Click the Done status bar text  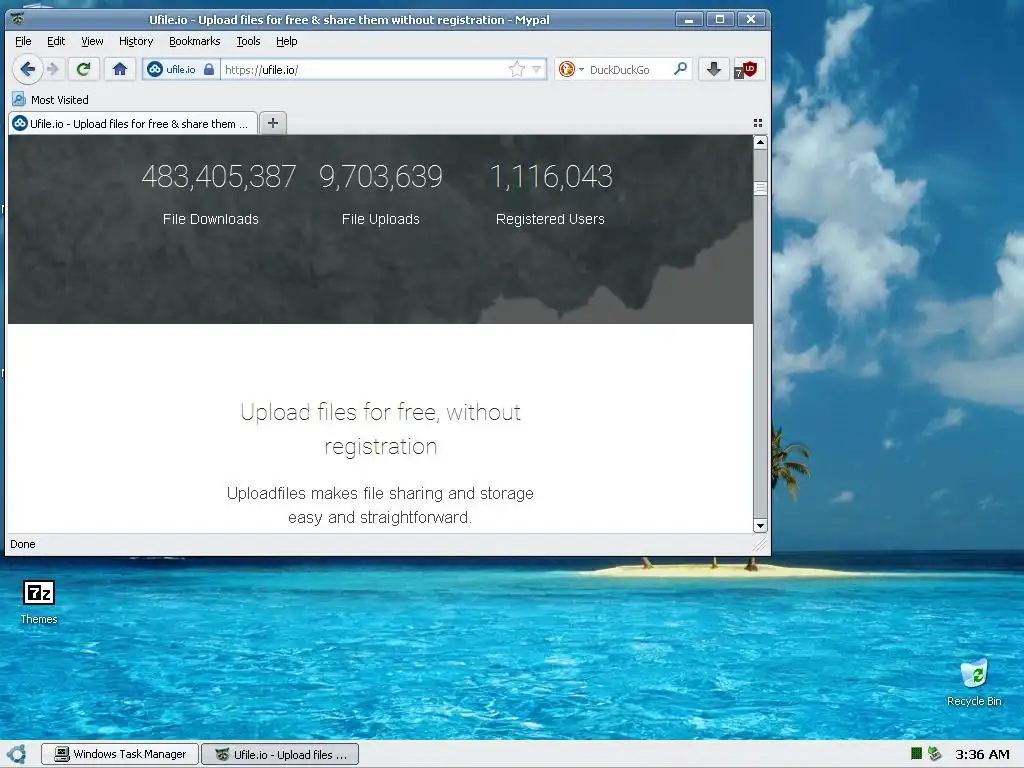pos(23,544)
